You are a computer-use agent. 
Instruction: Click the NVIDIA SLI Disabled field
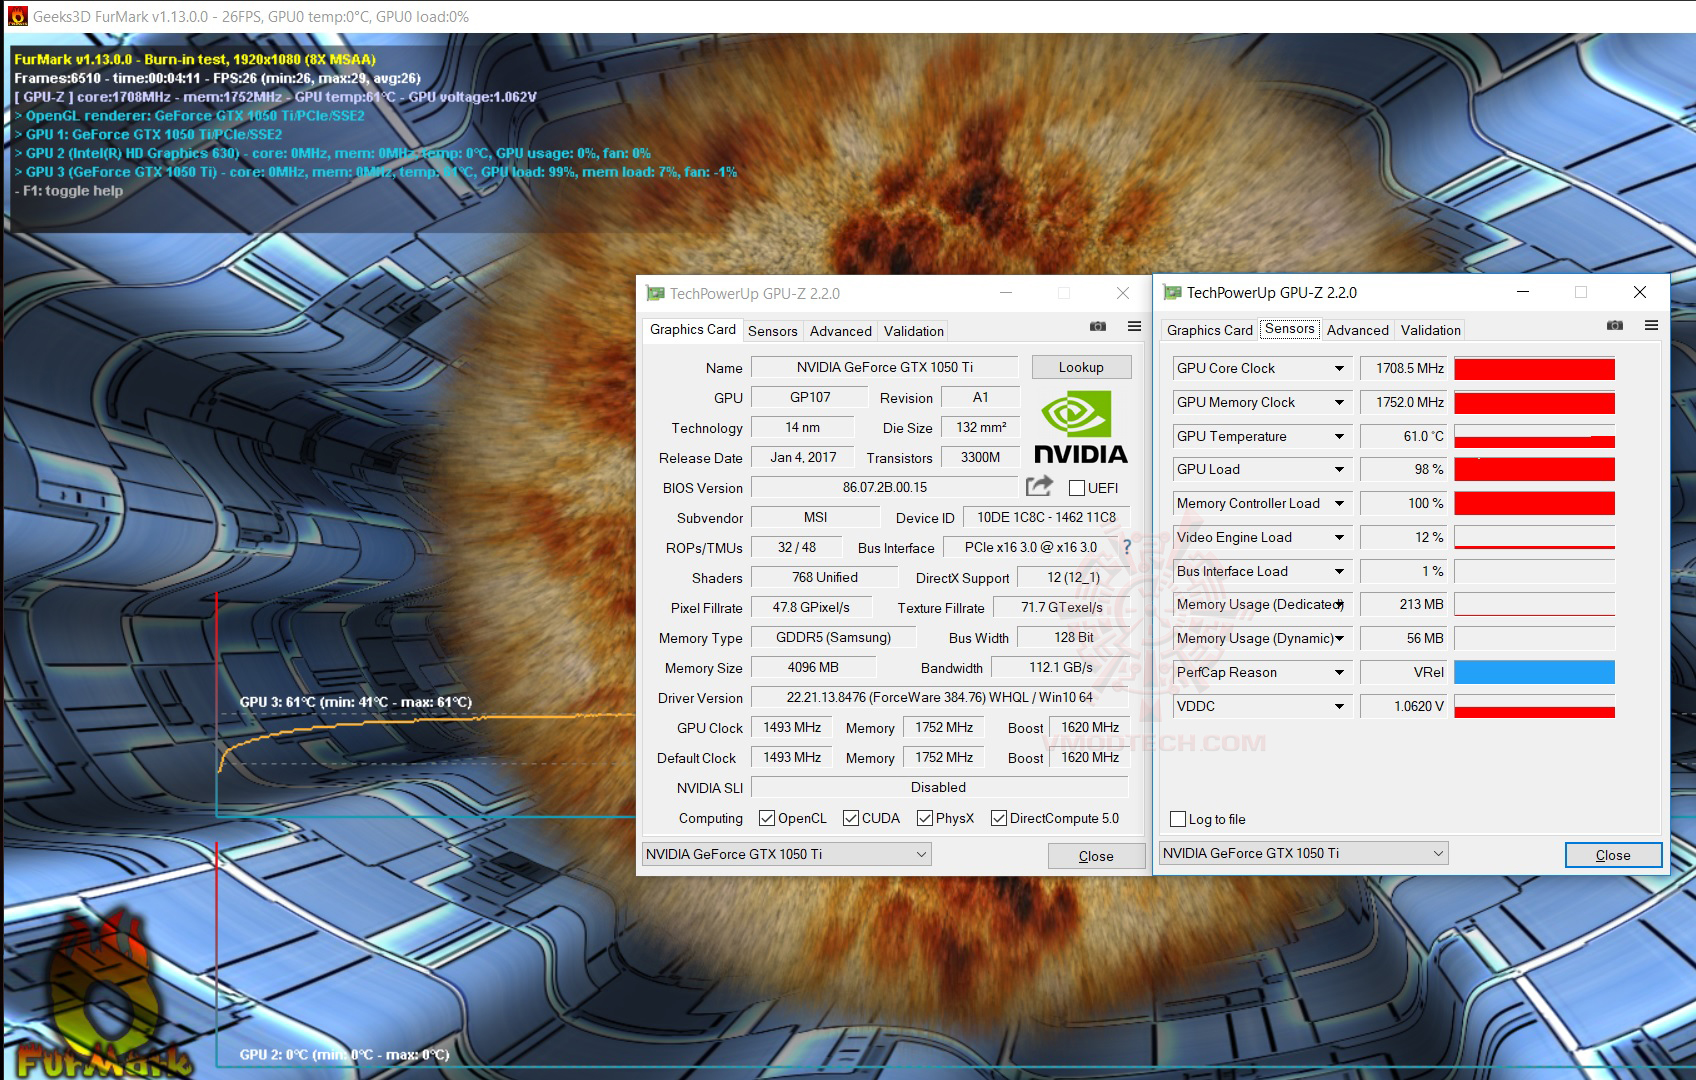coord(939,787)
